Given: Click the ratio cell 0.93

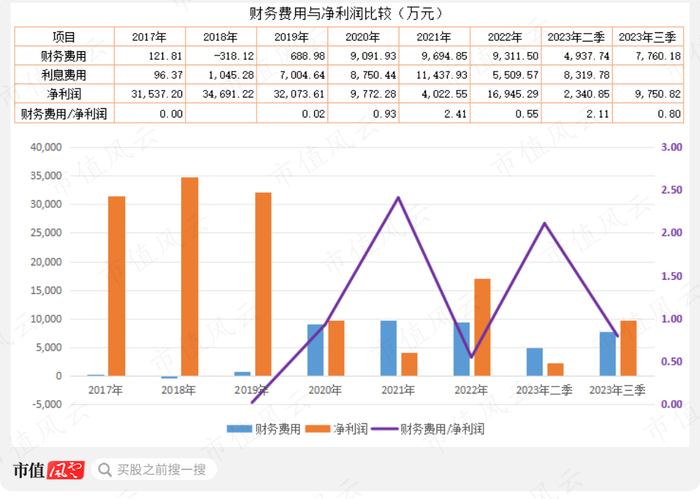Looking at the screenshot, I should tap(384, 114).
